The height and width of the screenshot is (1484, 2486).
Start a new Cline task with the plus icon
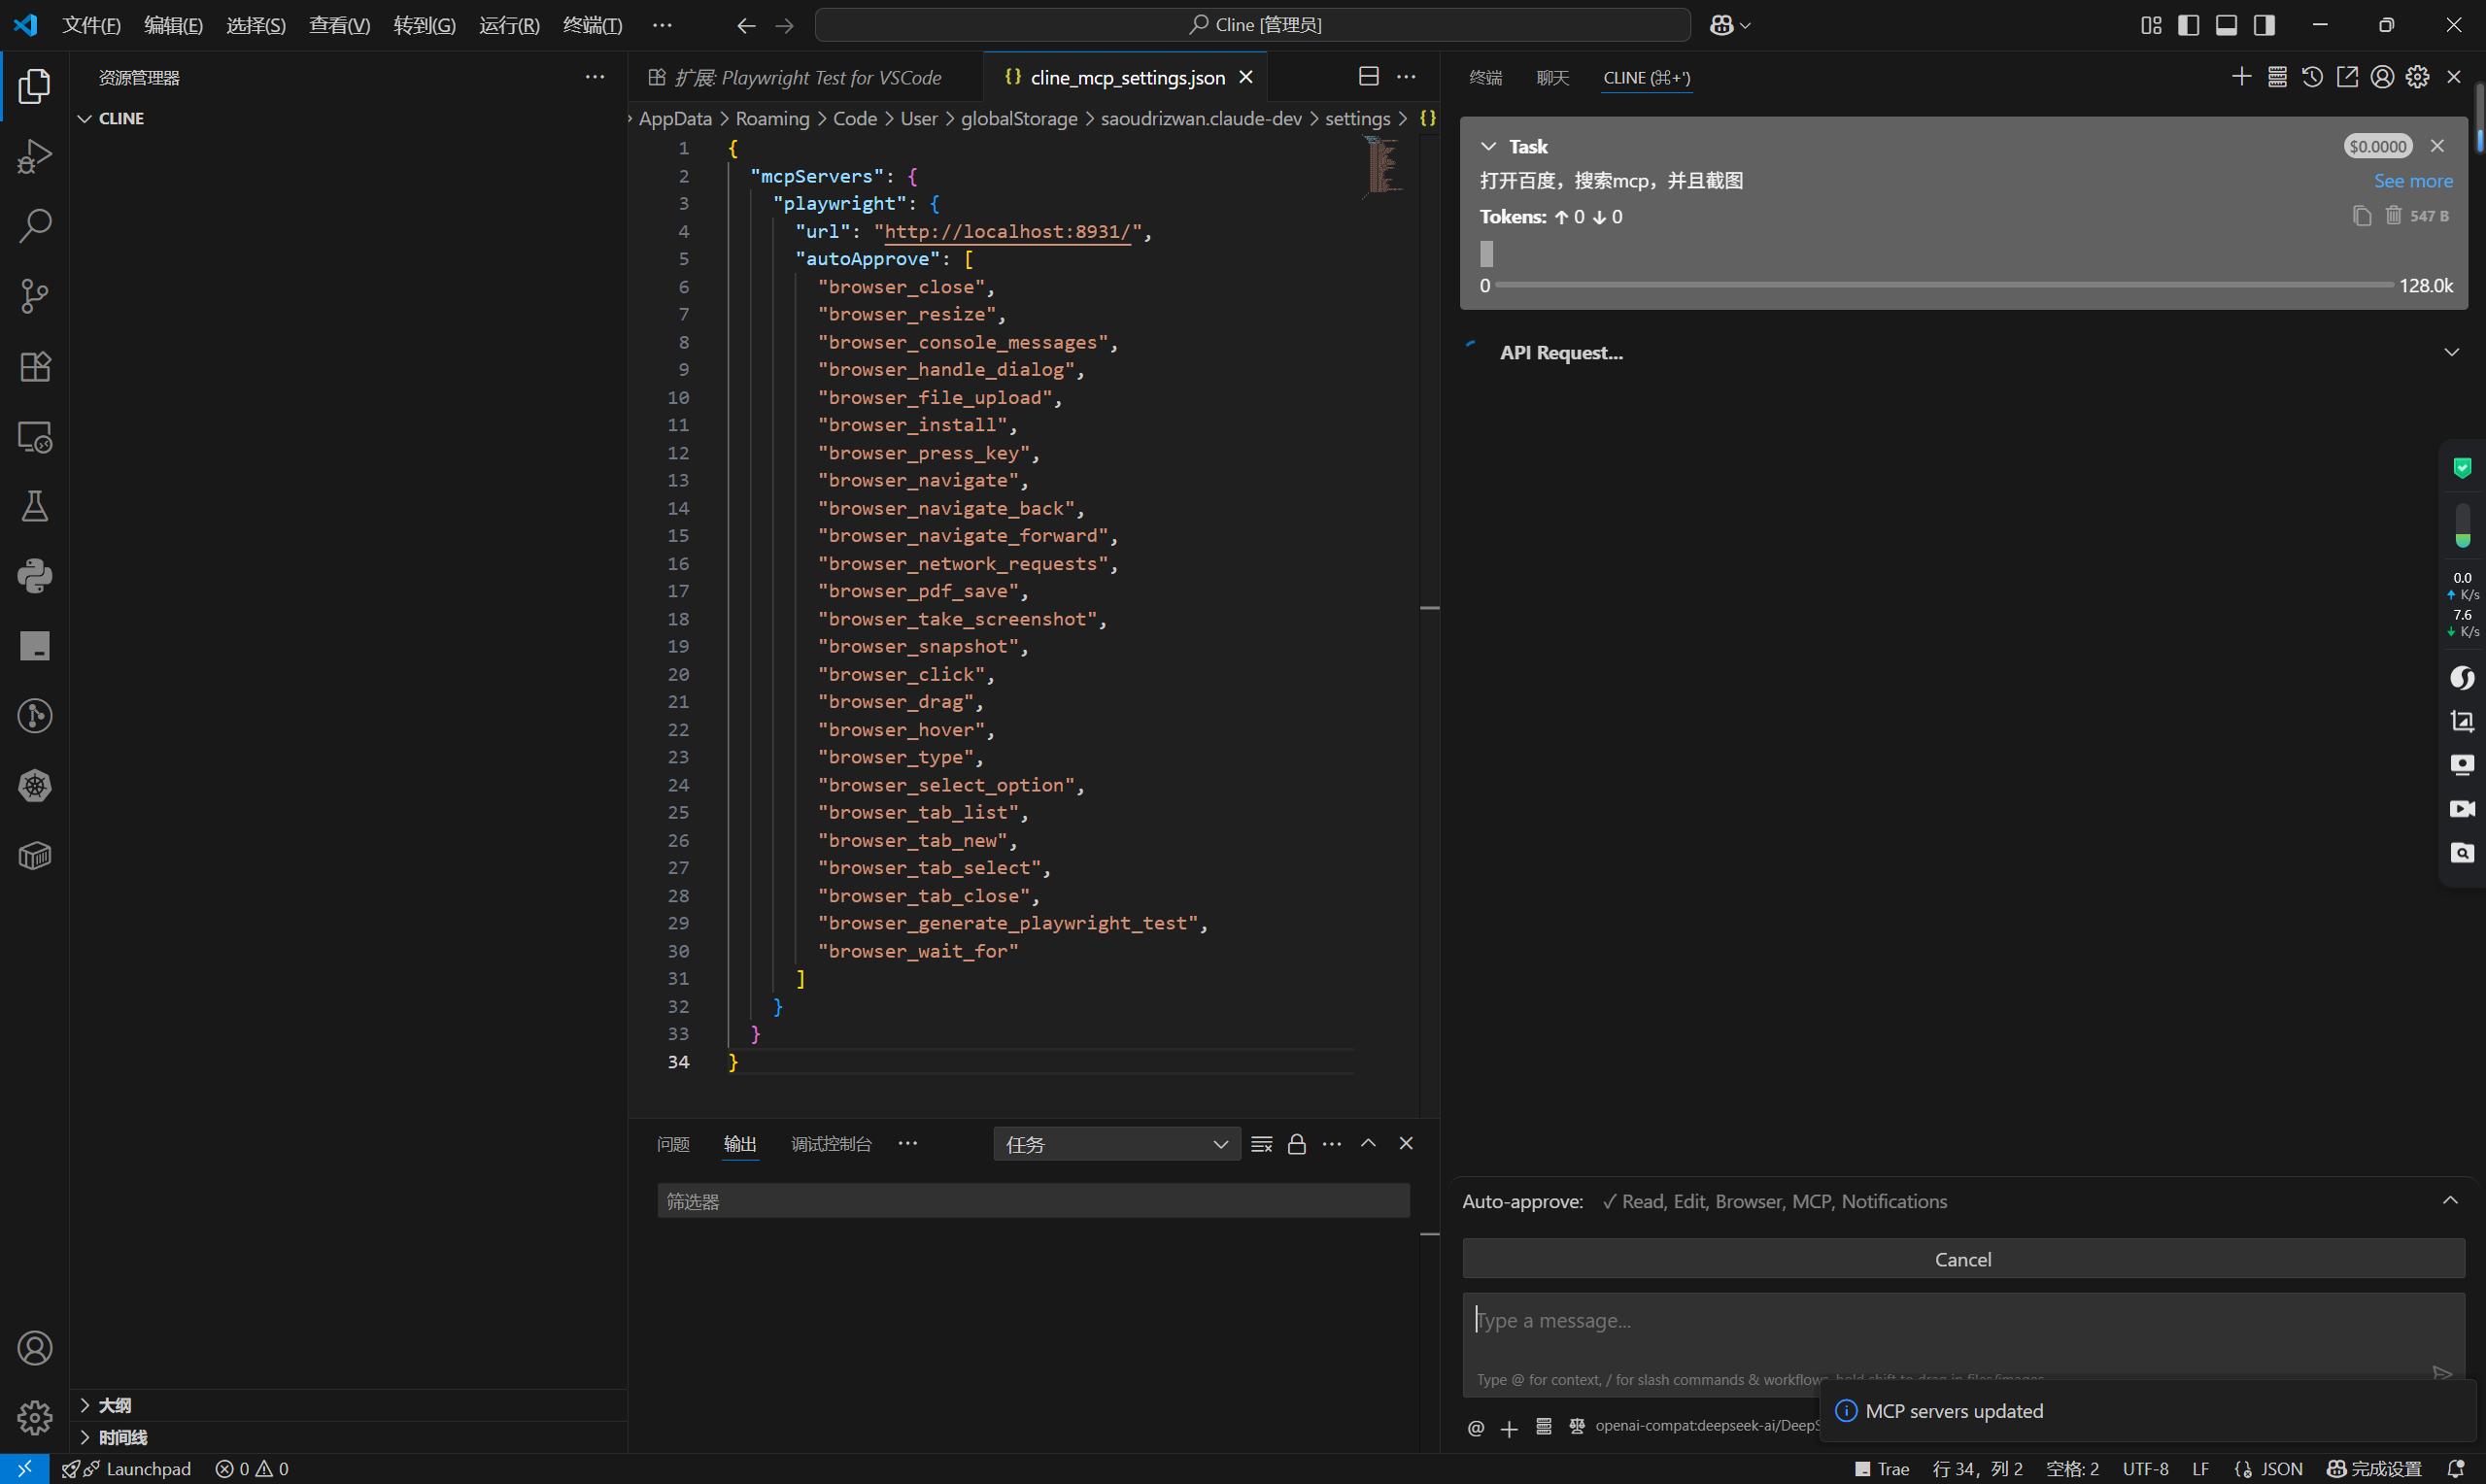coord(2241,76)
